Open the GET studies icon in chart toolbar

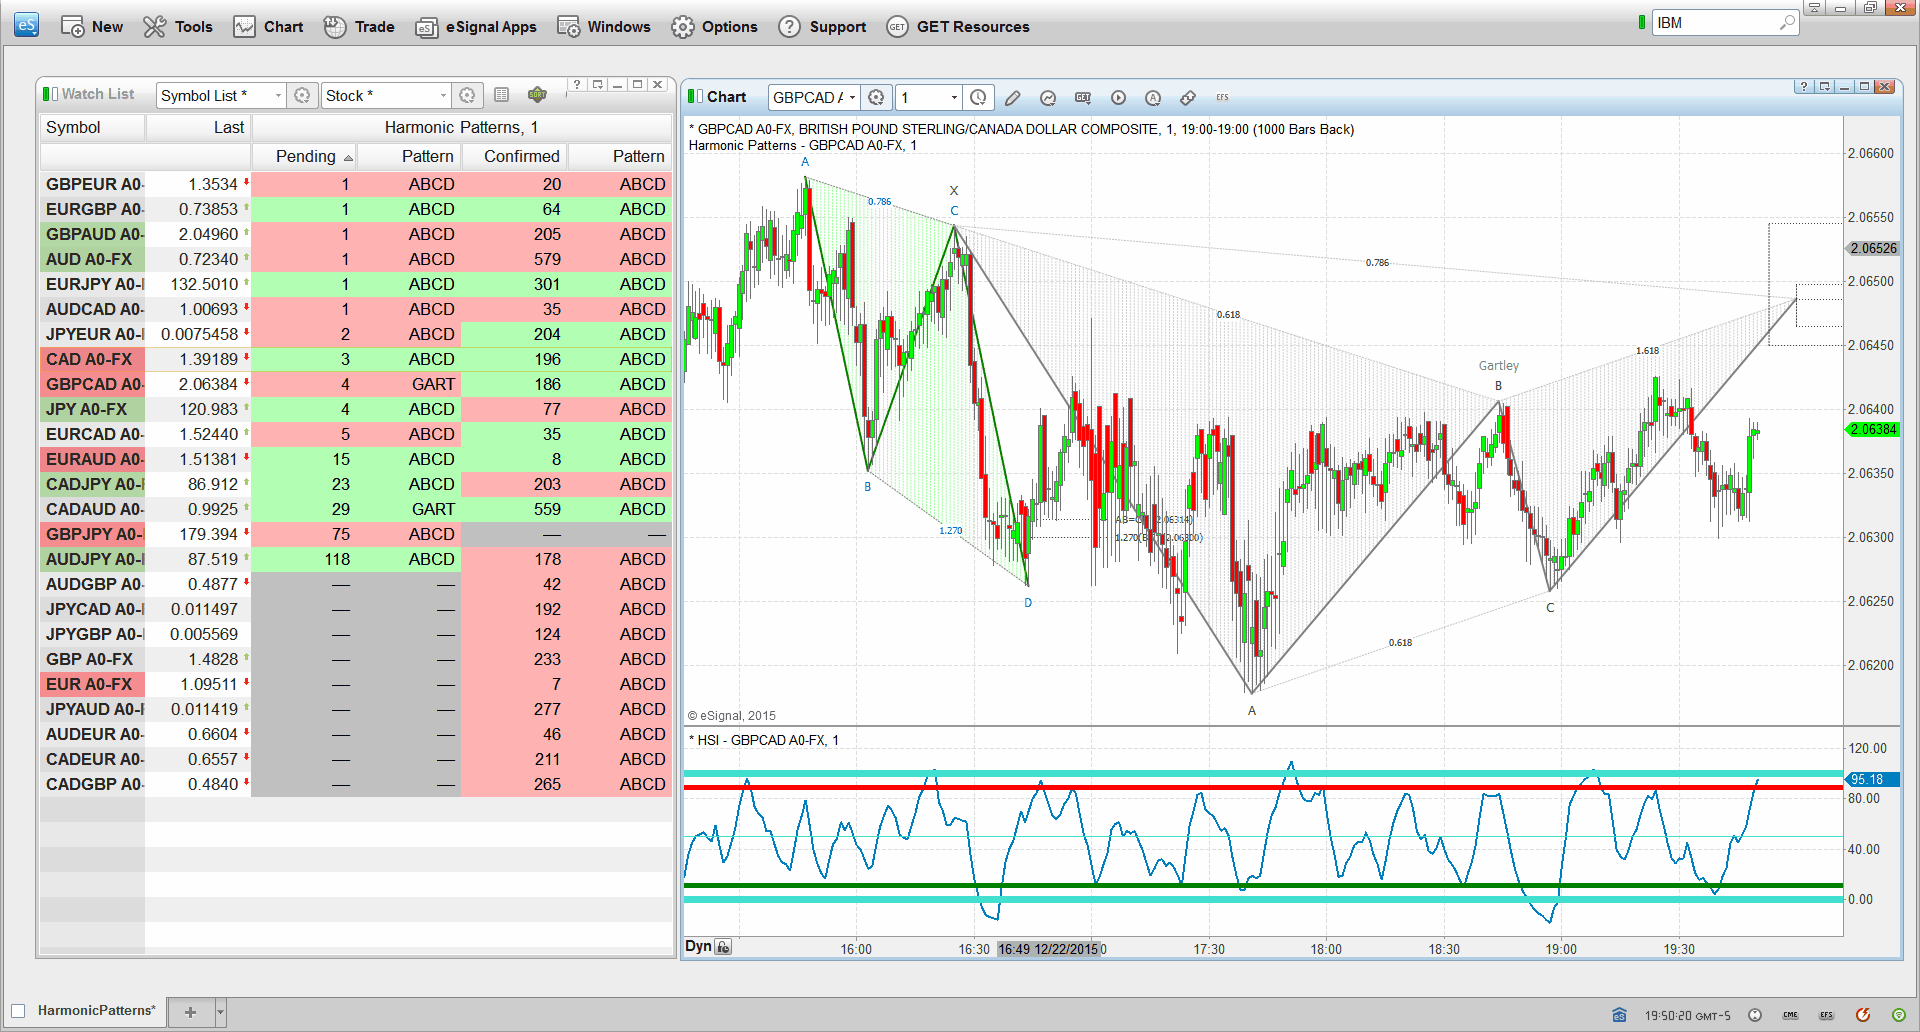pyautogui.click(x=1083, y=97)
